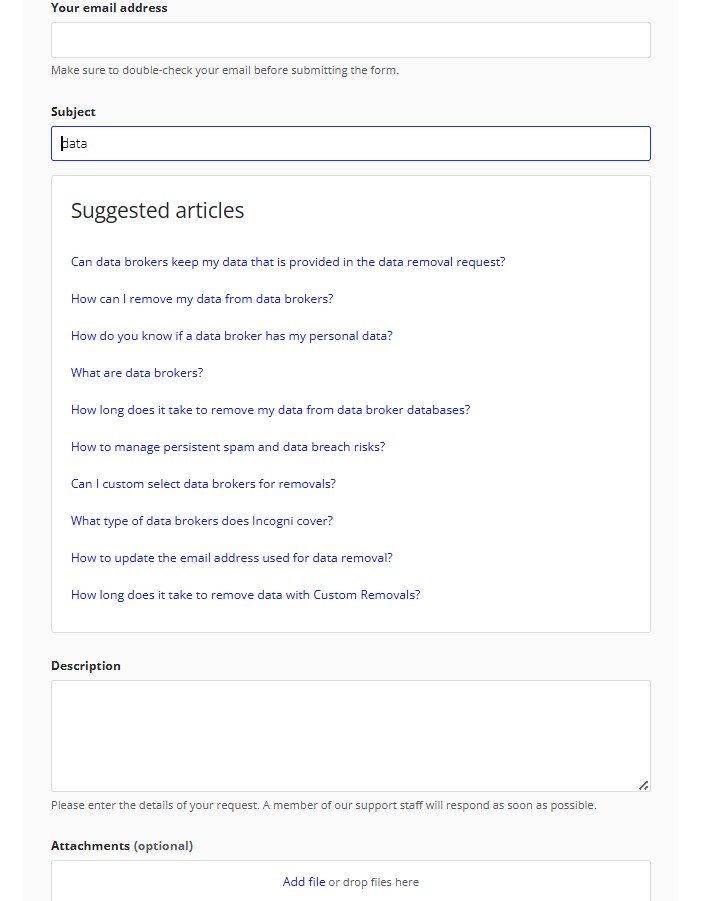Viewport: 717px width, 901px height.
Task: Open article about data removal timeframes
Action: tap(271, 409)
